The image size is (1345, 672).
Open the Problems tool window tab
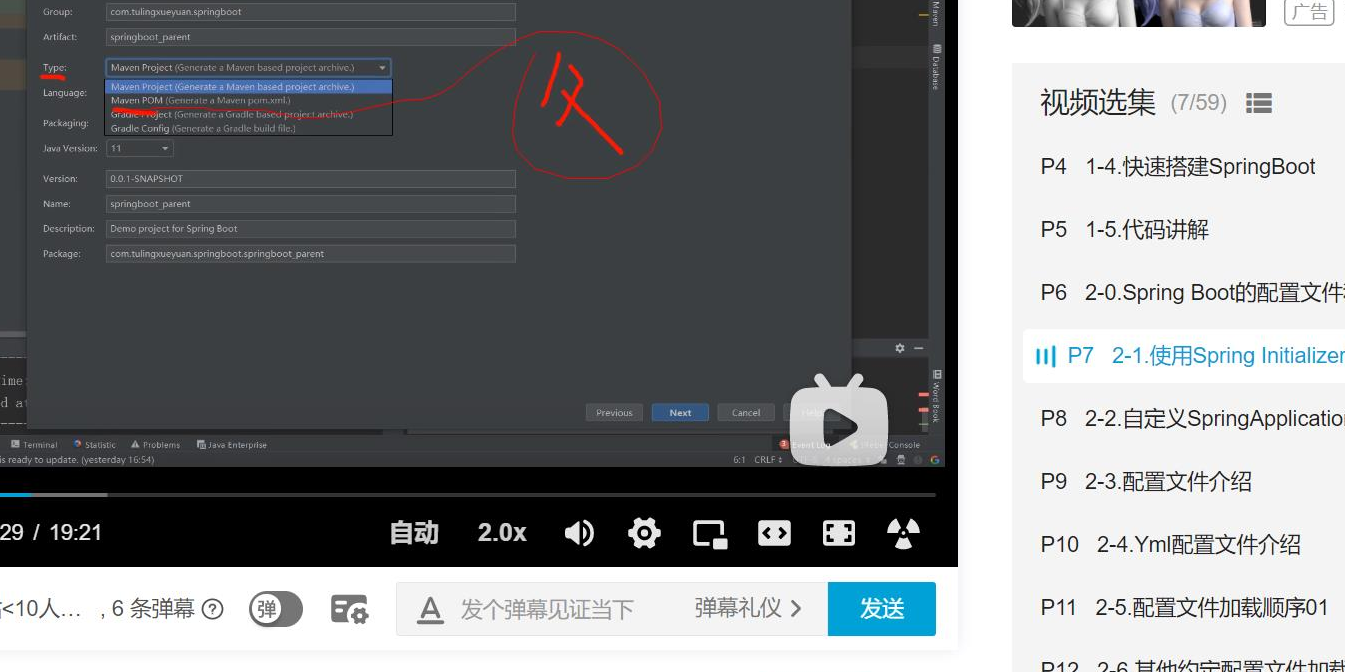(x=155, y=445)
